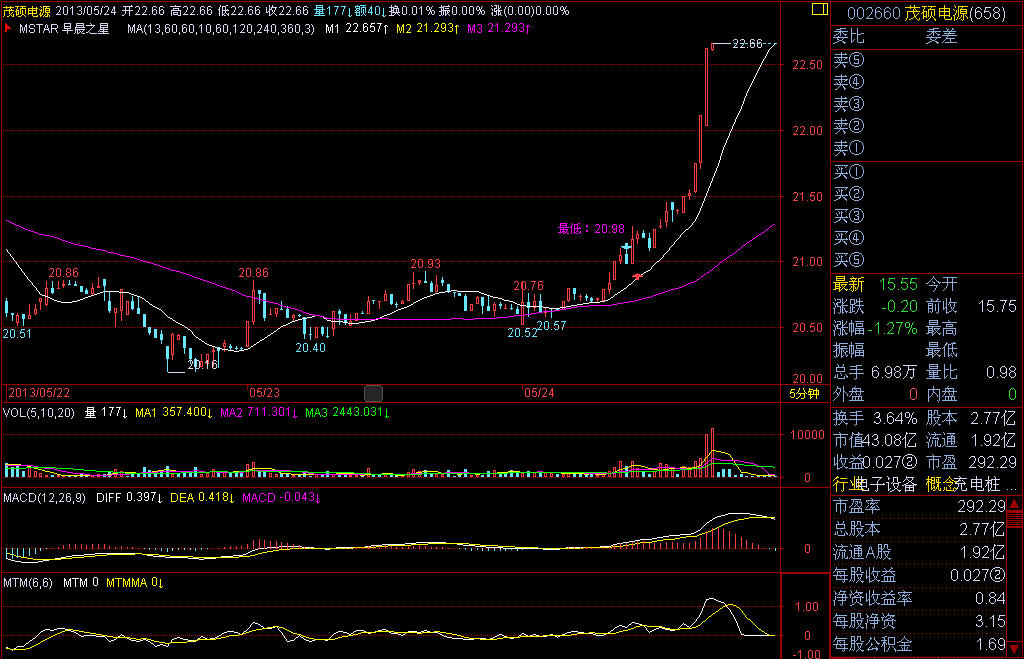Select the MACD(12,26,9) indicator label
1024x659 pixels.
(x=46, y=497)
